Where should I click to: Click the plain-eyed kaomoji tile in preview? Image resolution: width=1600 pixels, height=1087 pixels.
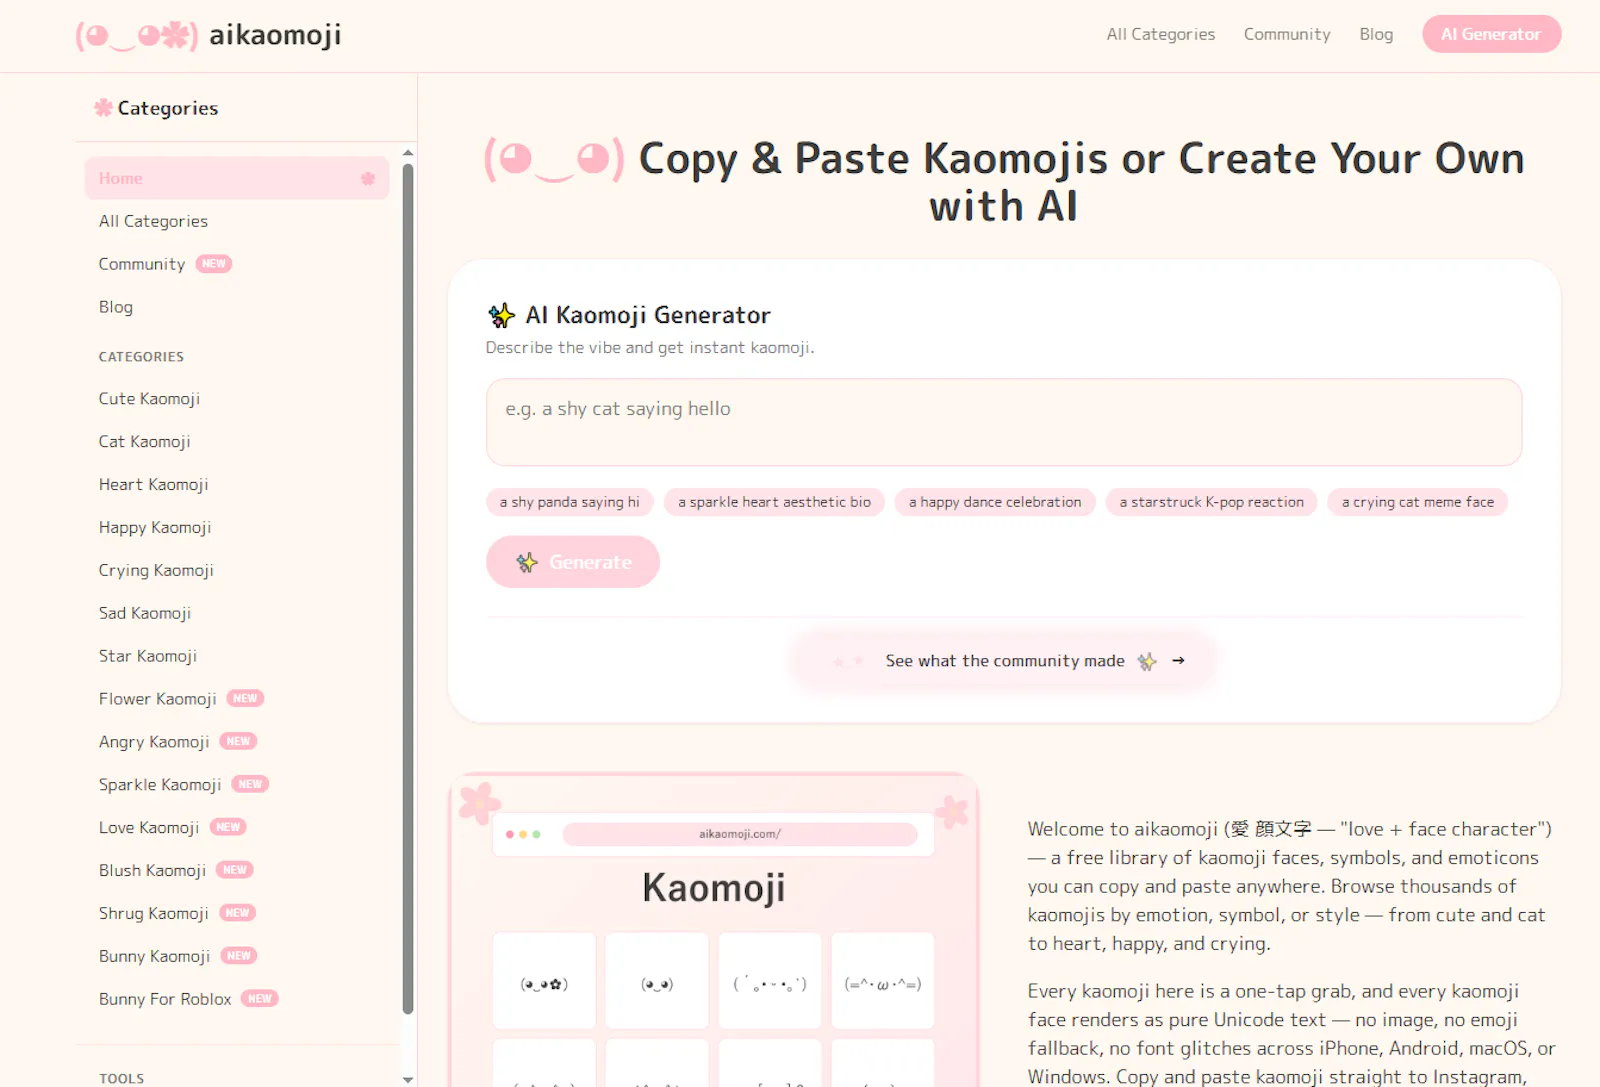tap(657, 981)
